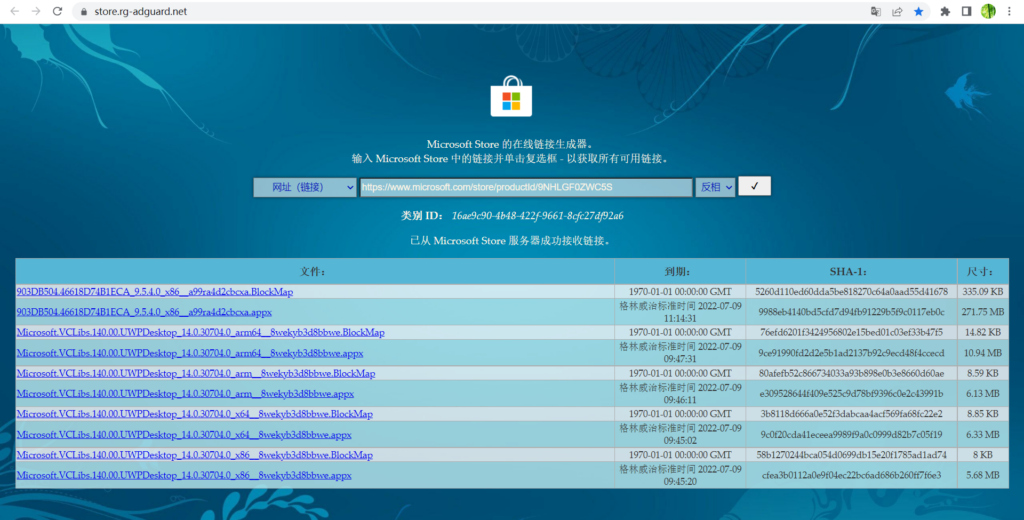The image size is (1024, 520).
Task: Download VCLibs arm BlockMap link
Action: 196,374
